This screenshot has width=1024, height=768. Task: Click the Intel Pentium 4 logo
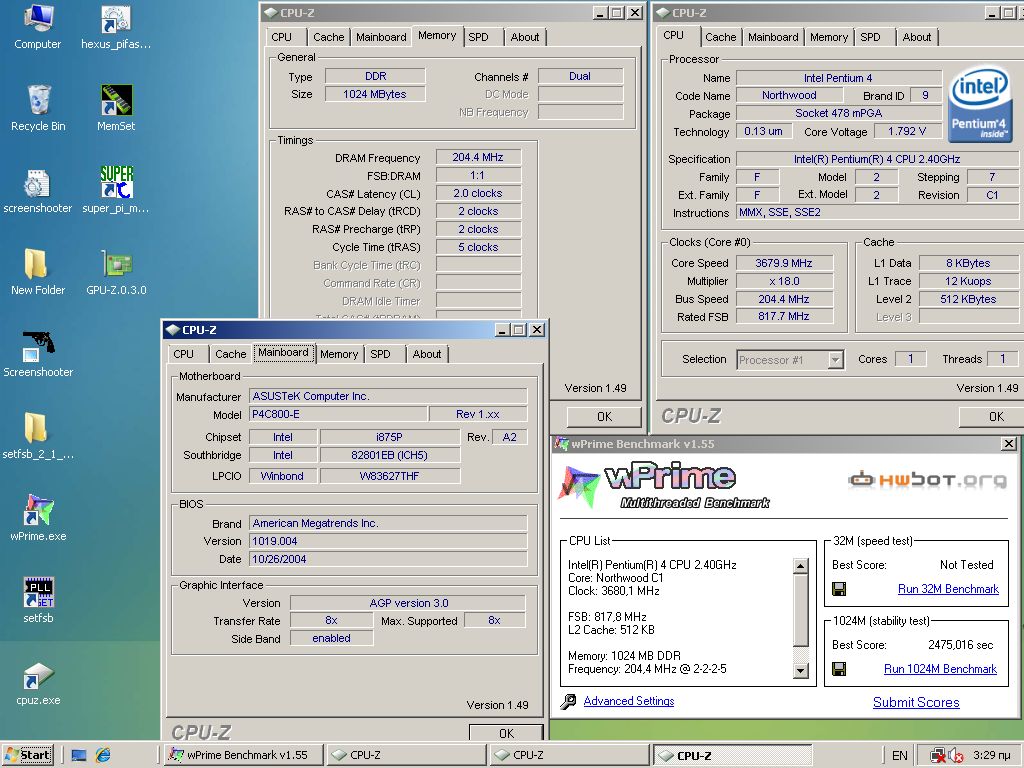pos(980,103)
